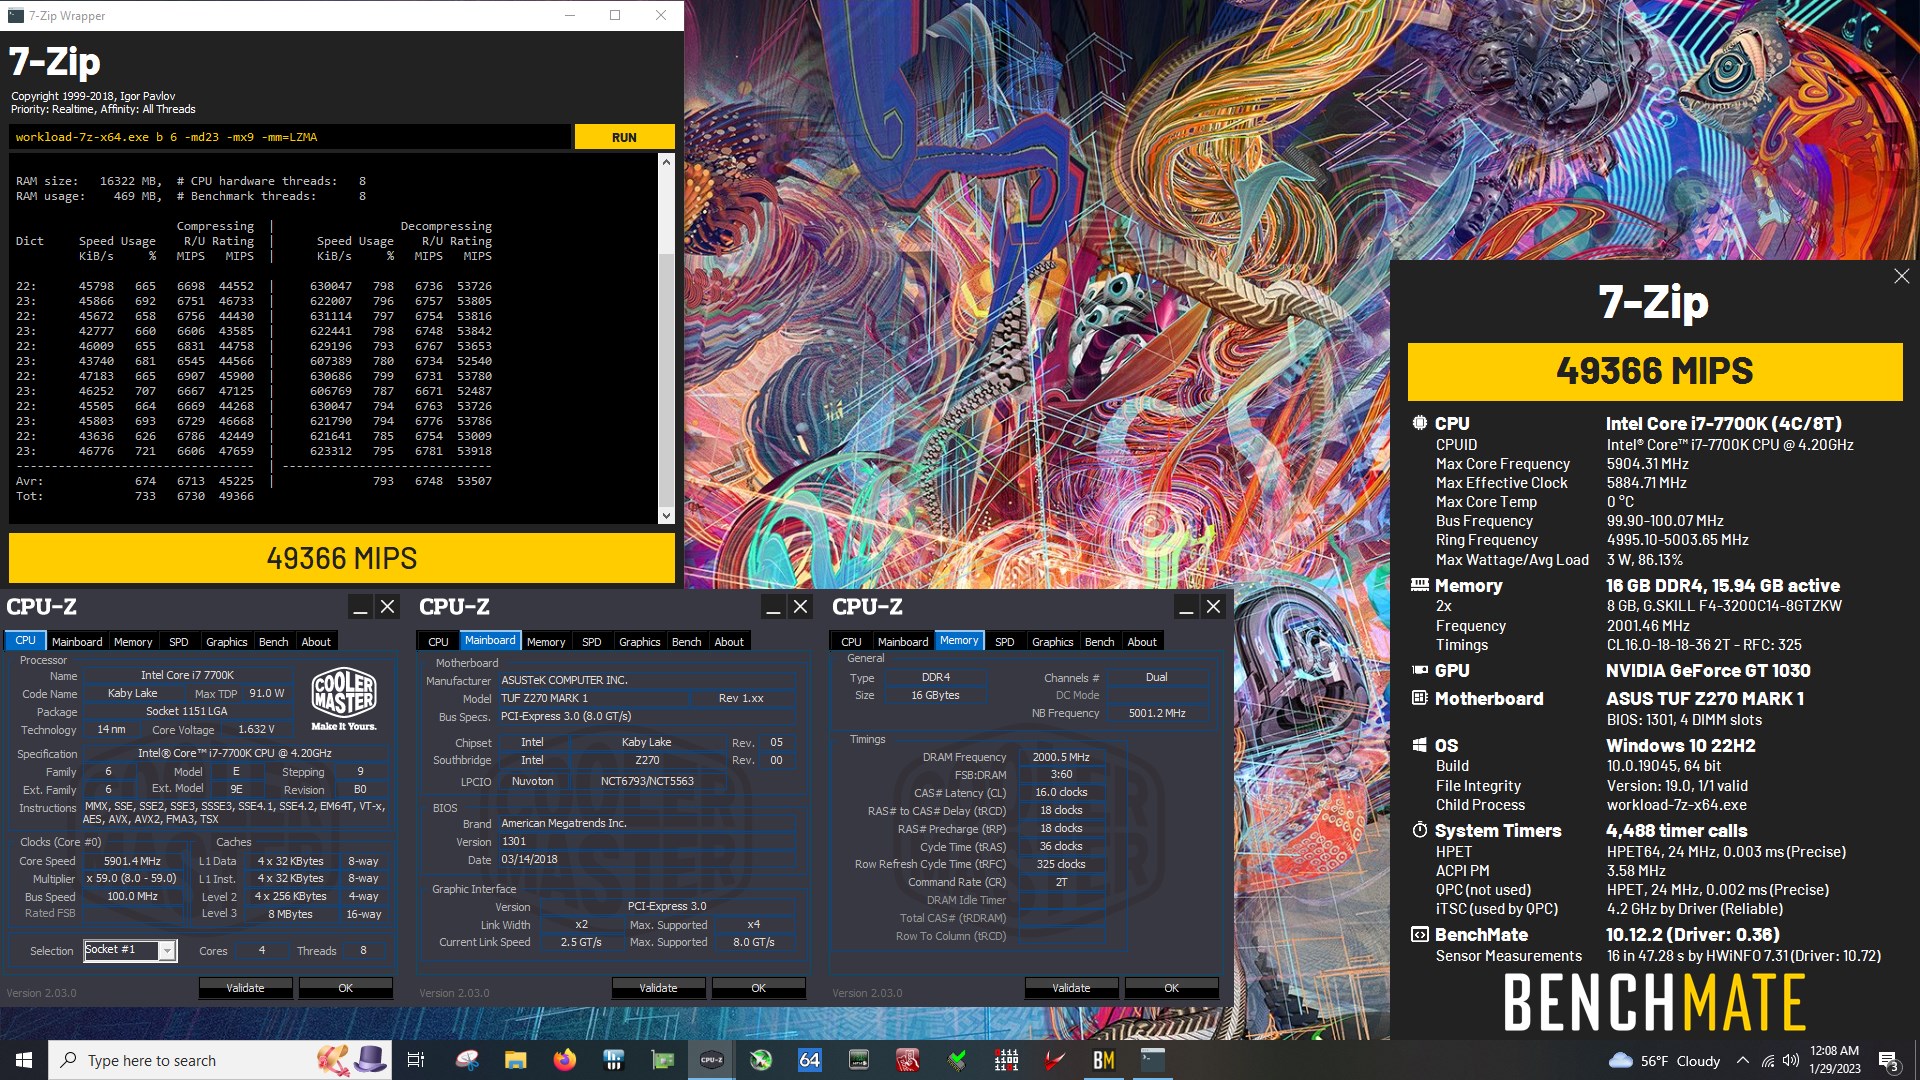Screen dimensions: 1920x1080
Task: Click the BenchMate BM taskbar icon
Action: point(1103,1060)
